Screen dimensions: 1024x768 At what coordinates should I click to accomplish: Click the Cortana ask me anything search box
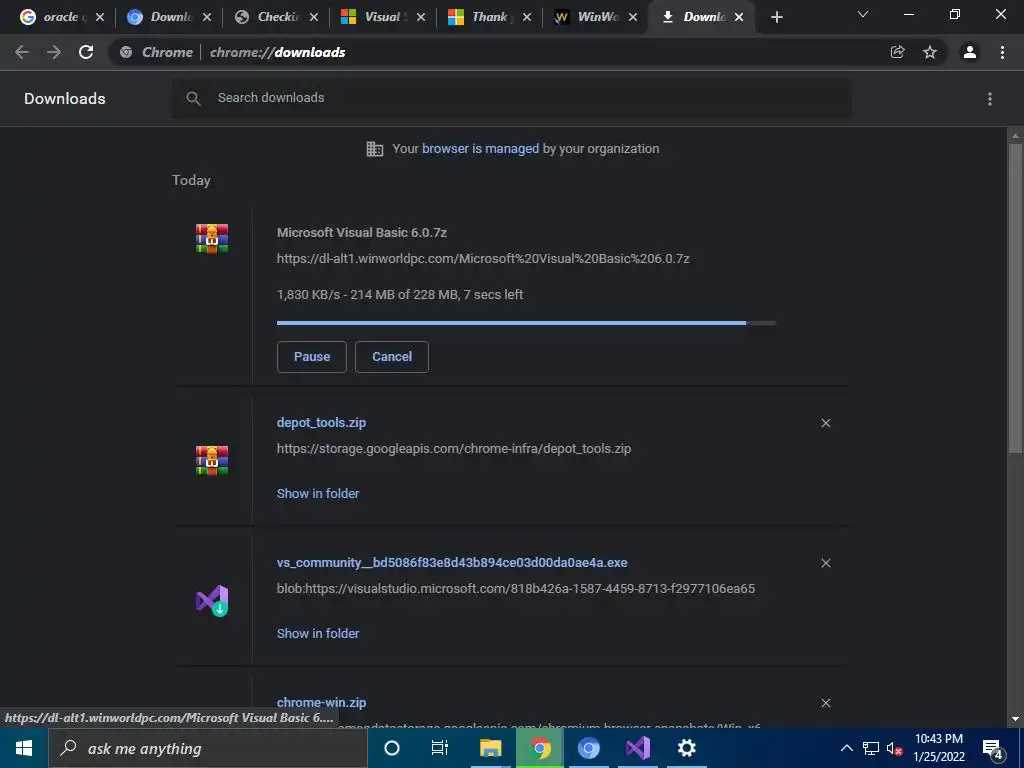[x=208, y=748]
